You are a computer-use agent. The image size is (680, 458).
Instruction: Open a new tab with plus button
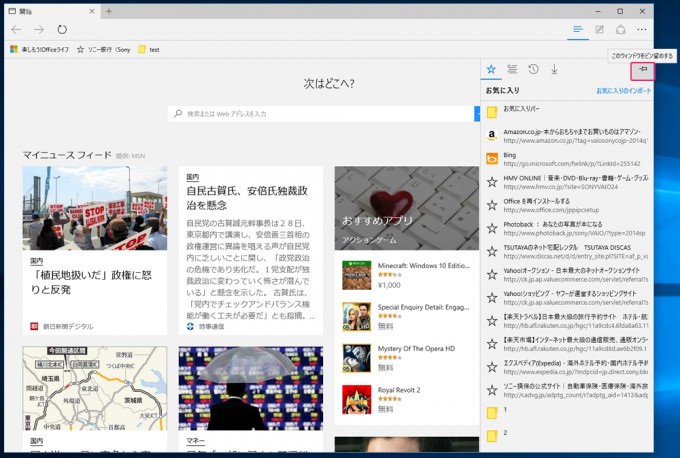point(109,11)
